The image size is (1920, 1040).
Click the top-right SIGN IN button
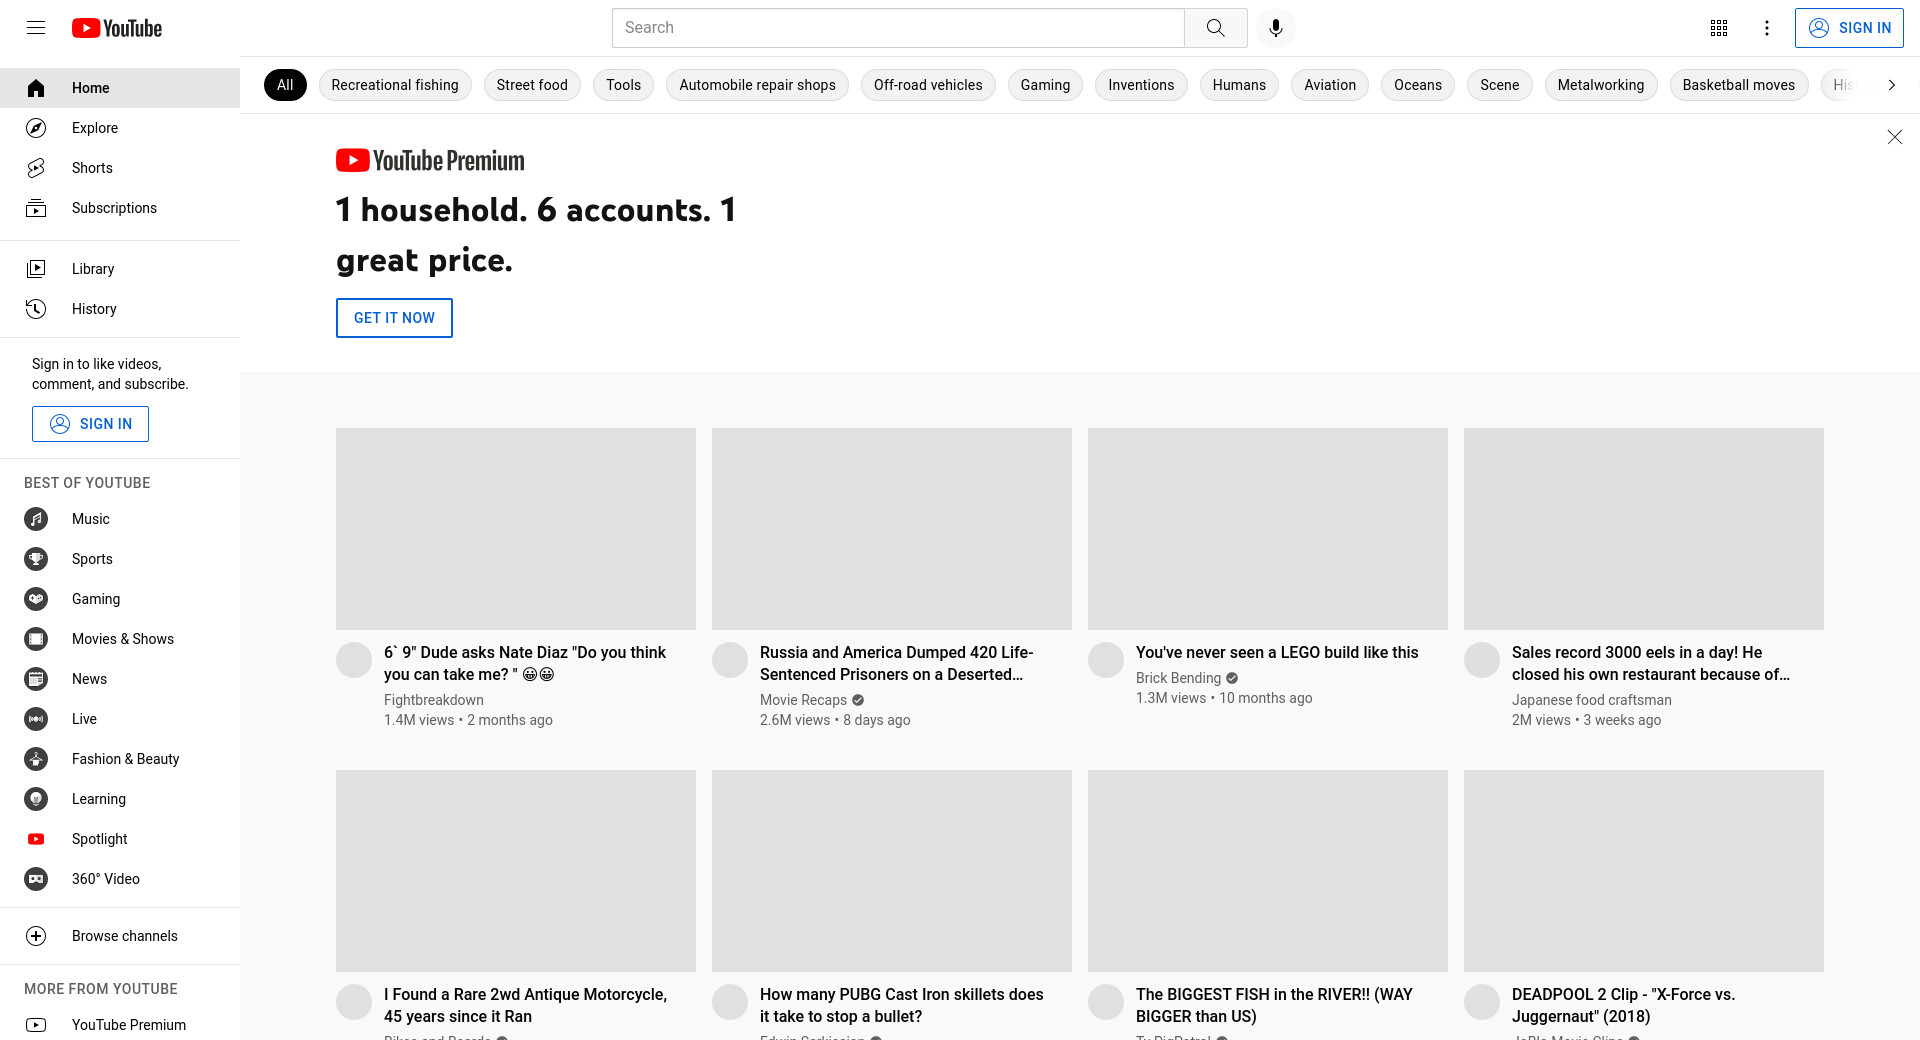pyautogui.click(x=1849, y=28)
